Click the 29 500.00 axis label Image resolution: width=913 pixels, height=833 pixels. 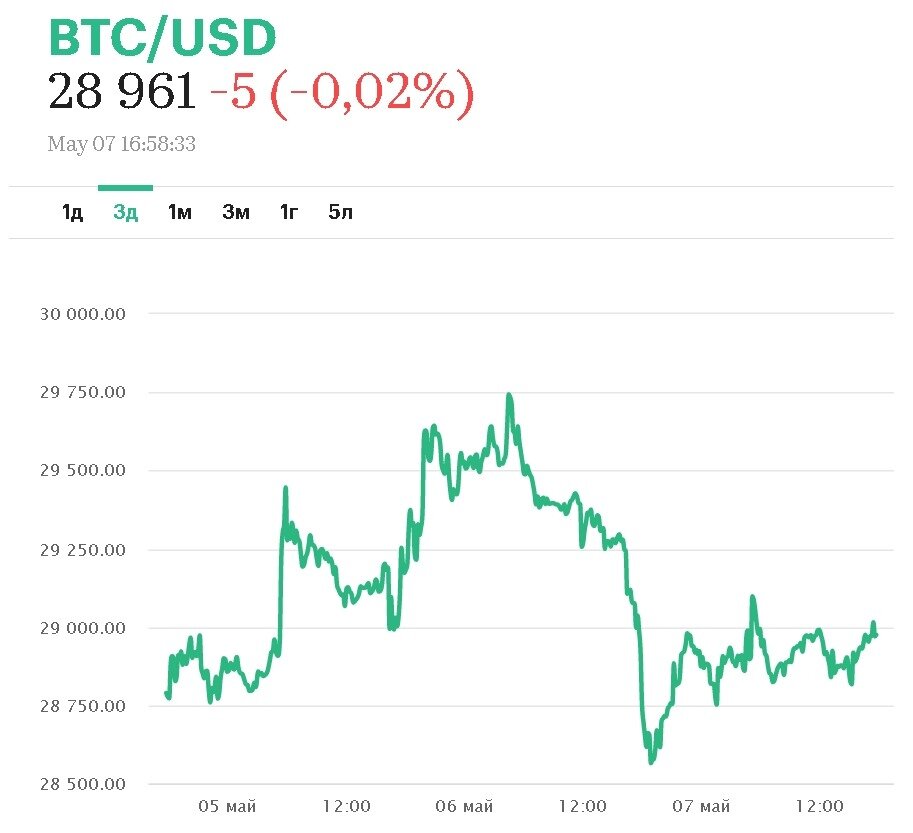click(83, 470)
